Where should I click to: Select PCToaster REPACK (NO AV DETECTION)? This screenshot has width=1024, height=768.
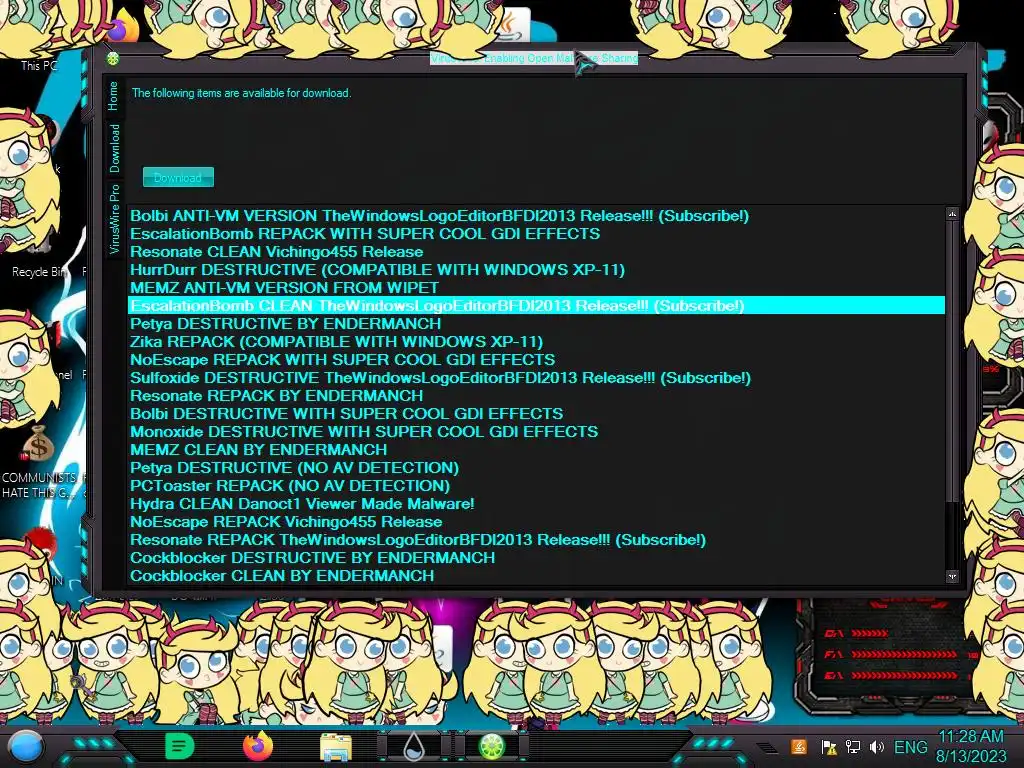click(x=536, y=486)
